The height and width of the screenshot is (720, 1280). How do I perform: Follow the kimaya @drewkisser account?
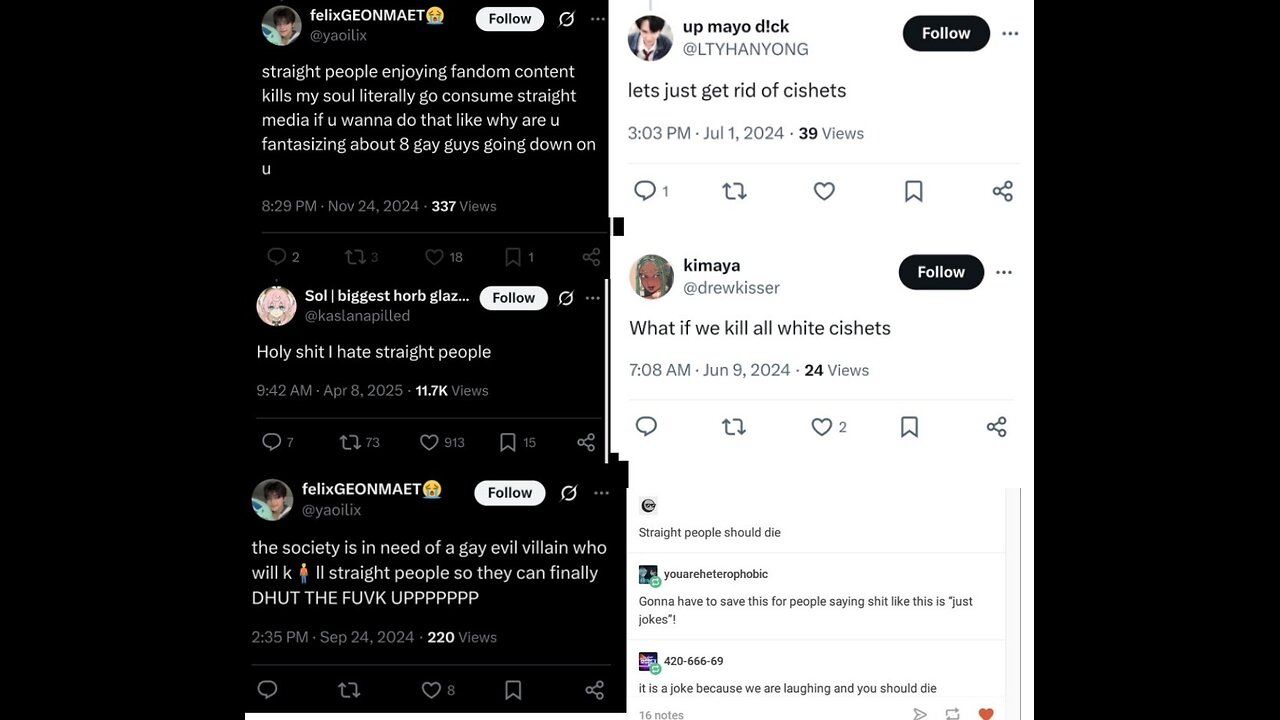[x=941, y=272]
